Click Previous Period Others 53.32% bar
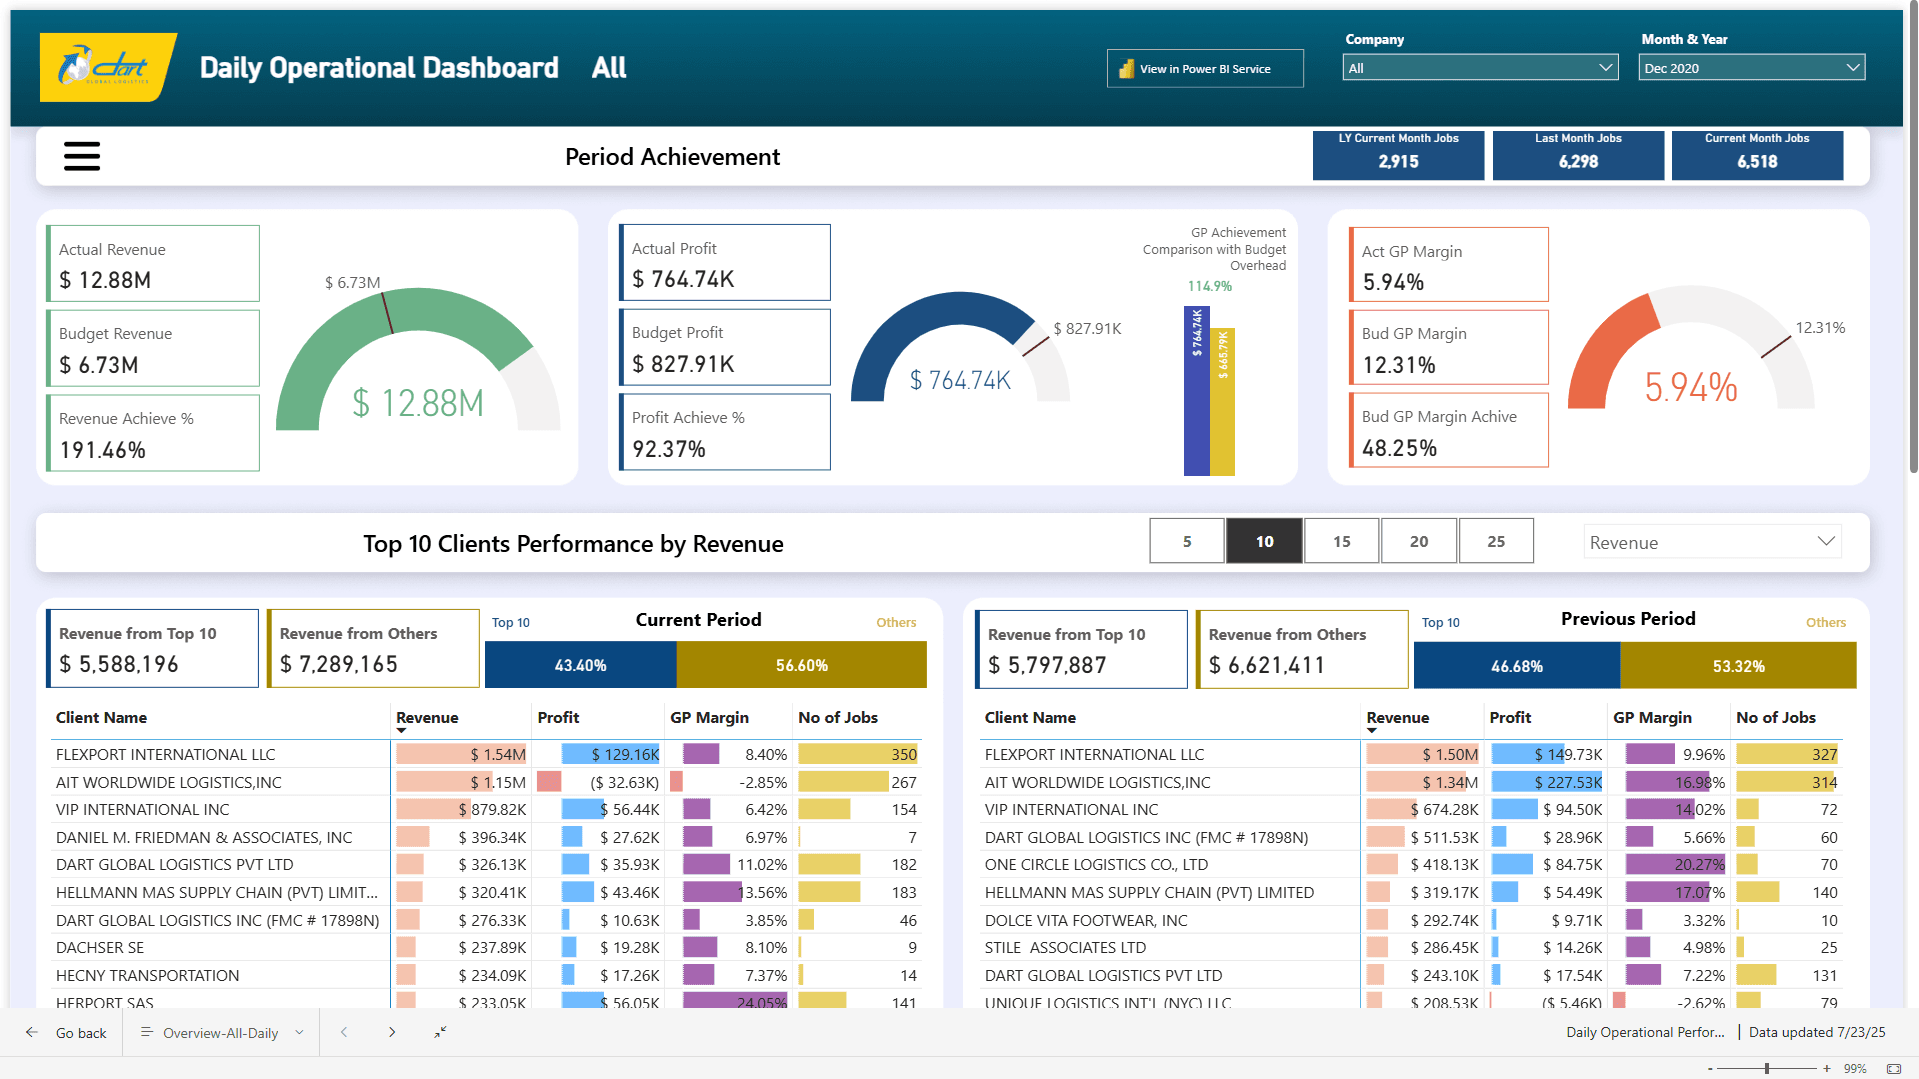 pyautogui.click(x=1738, y=666)
